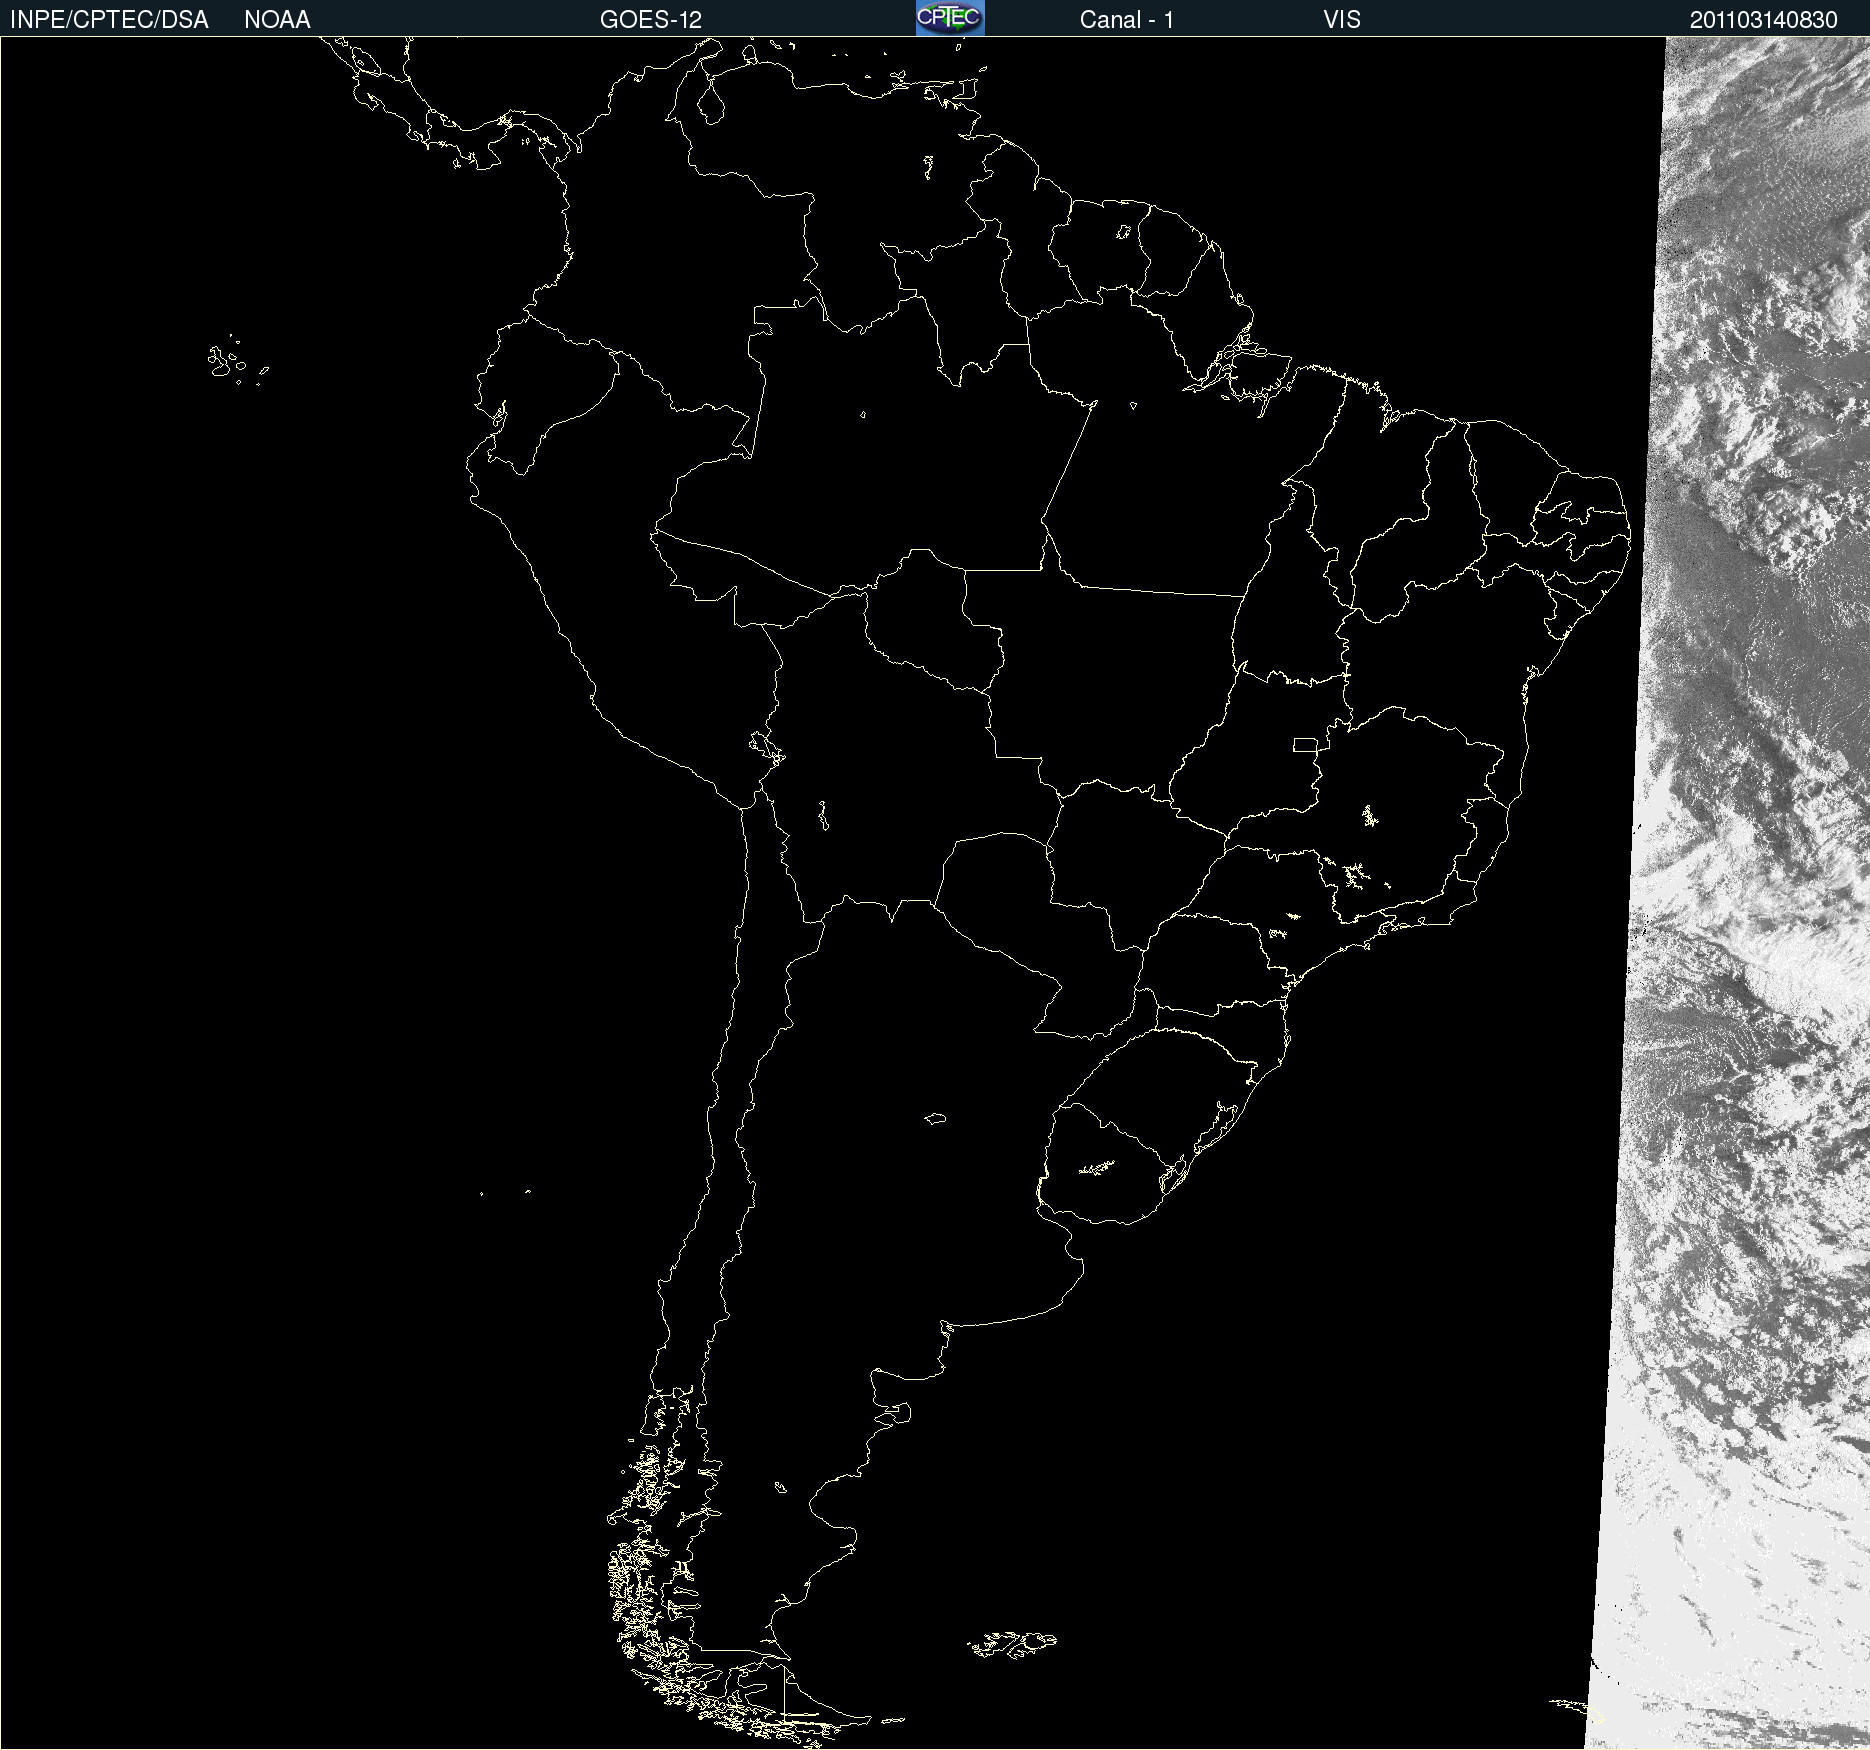
Task: Click the GOES-12 satellite label
Action: [x=651, y=20]
